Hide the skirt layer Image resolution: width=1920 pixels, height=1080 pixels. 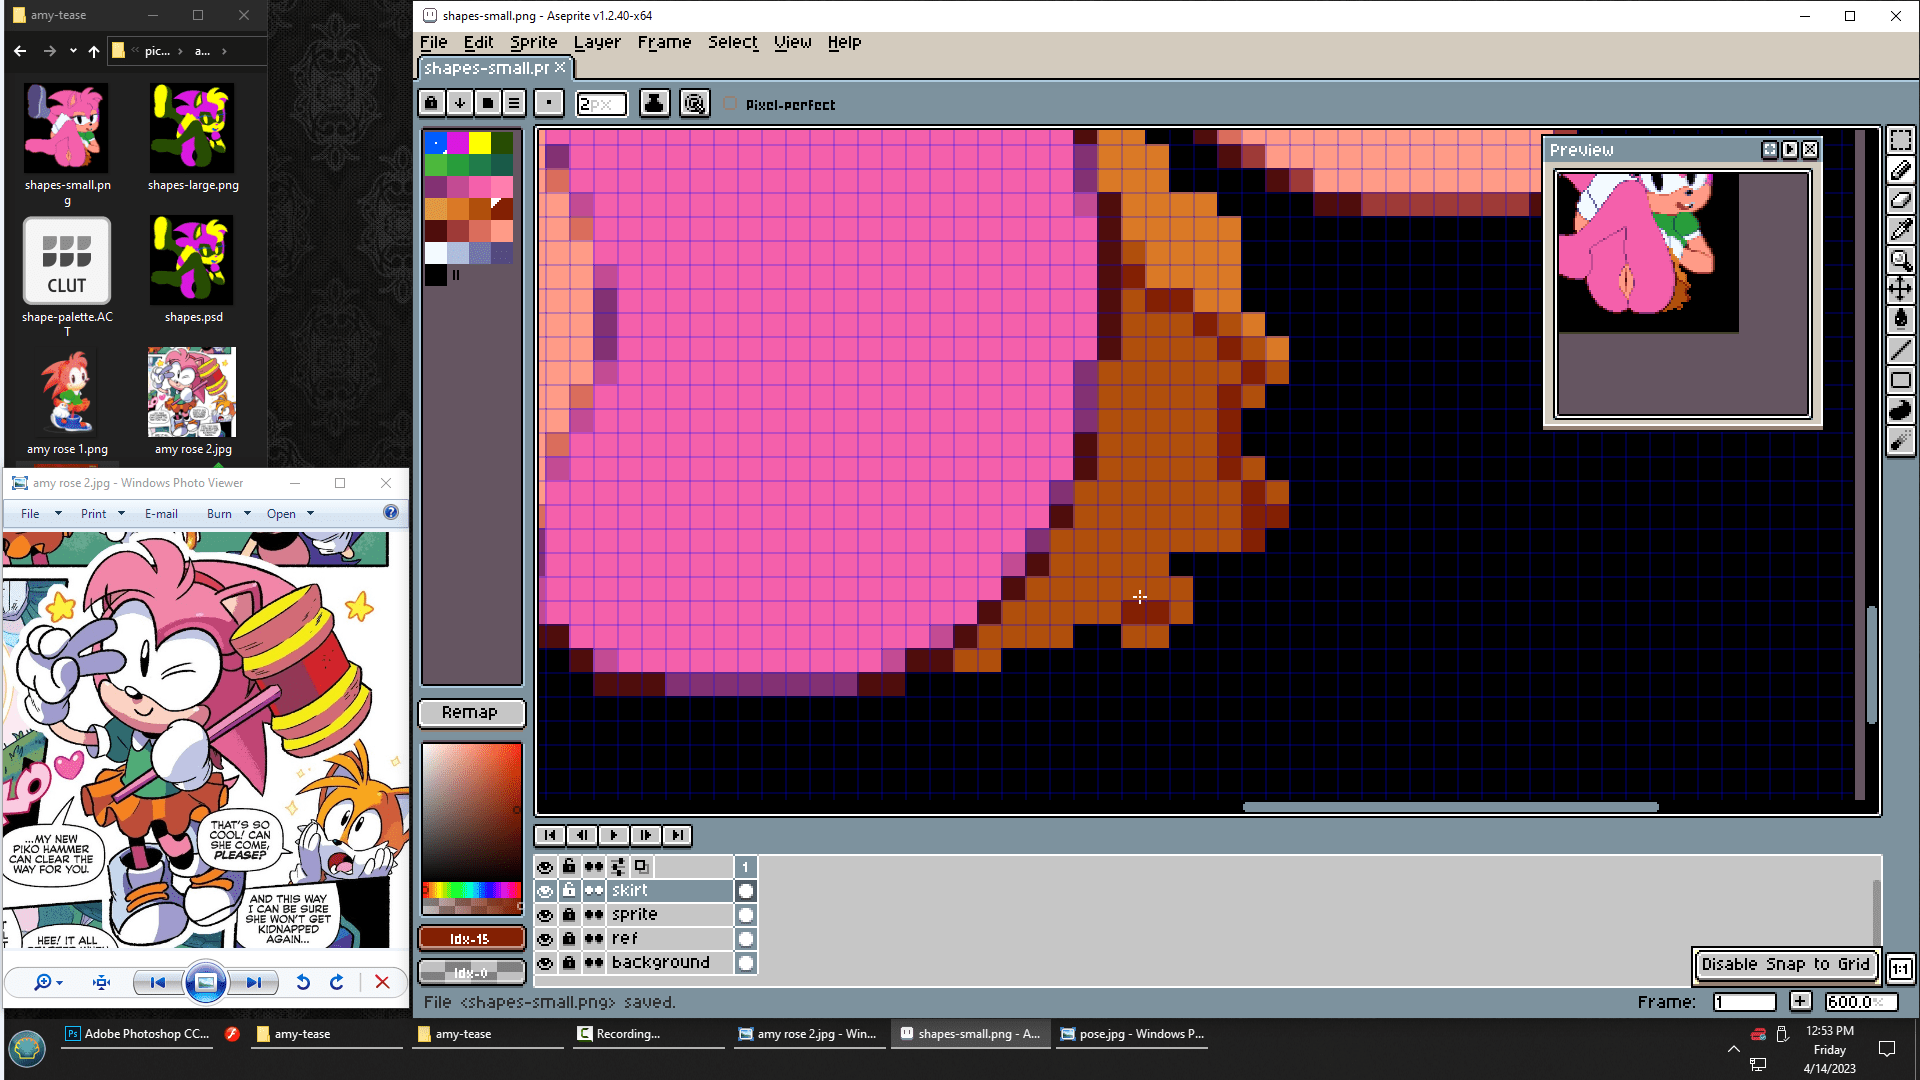[545, 891]
